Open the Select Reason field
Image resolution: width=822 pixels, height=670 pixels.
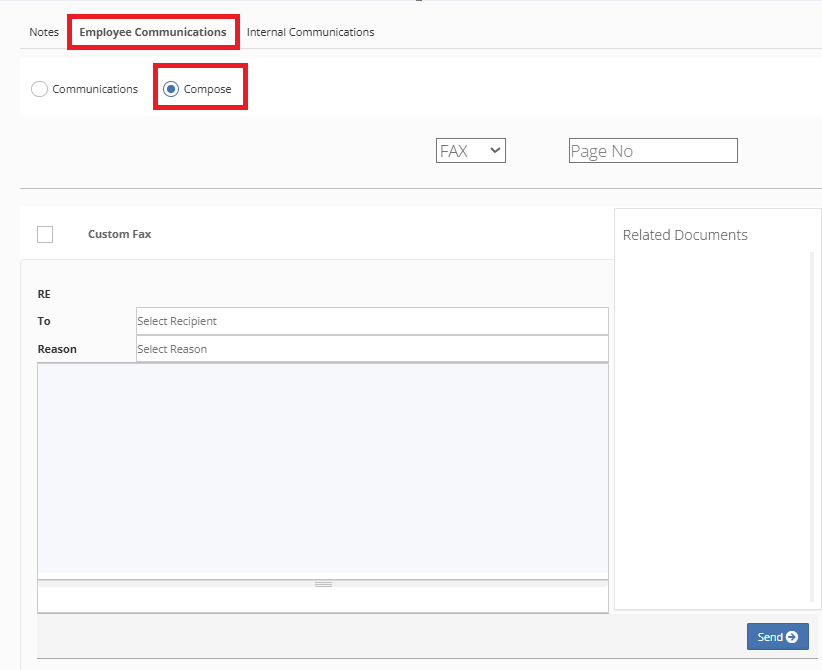tap(371, 349)
